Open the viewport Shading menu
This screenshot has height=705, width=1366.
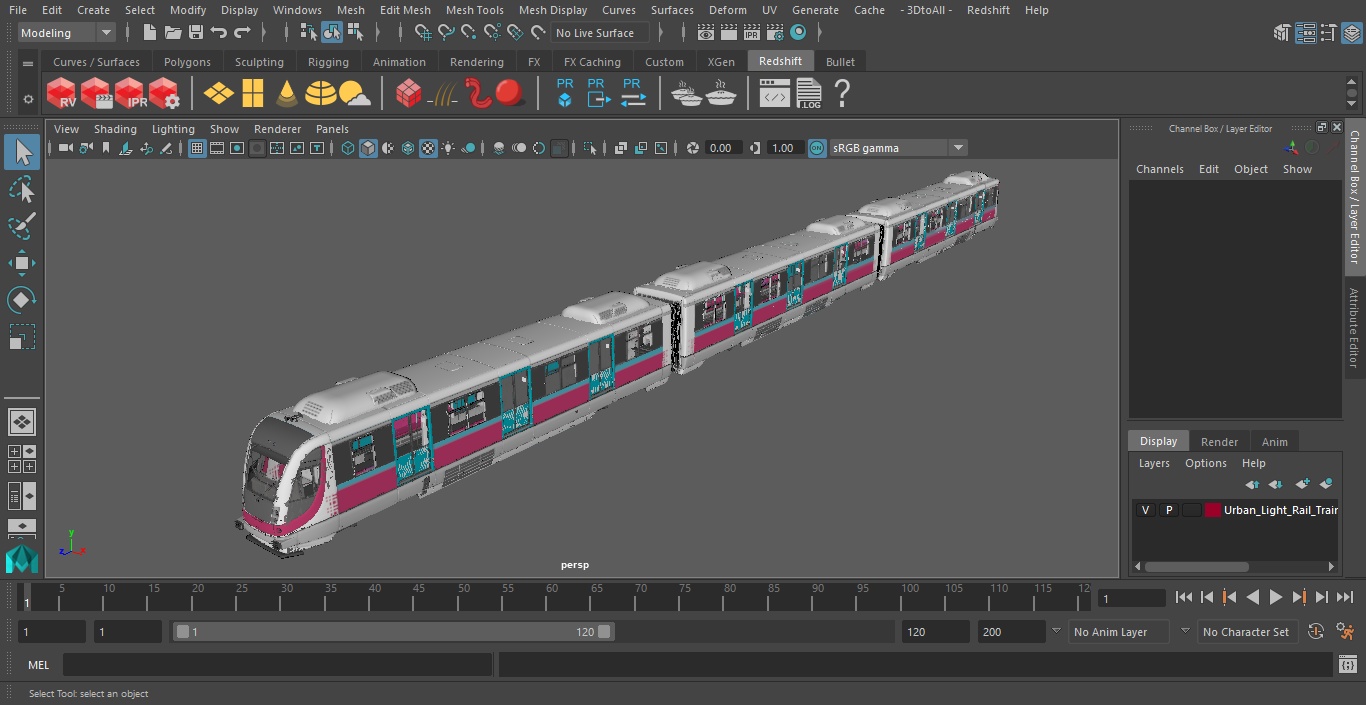(x=115, y=129)
